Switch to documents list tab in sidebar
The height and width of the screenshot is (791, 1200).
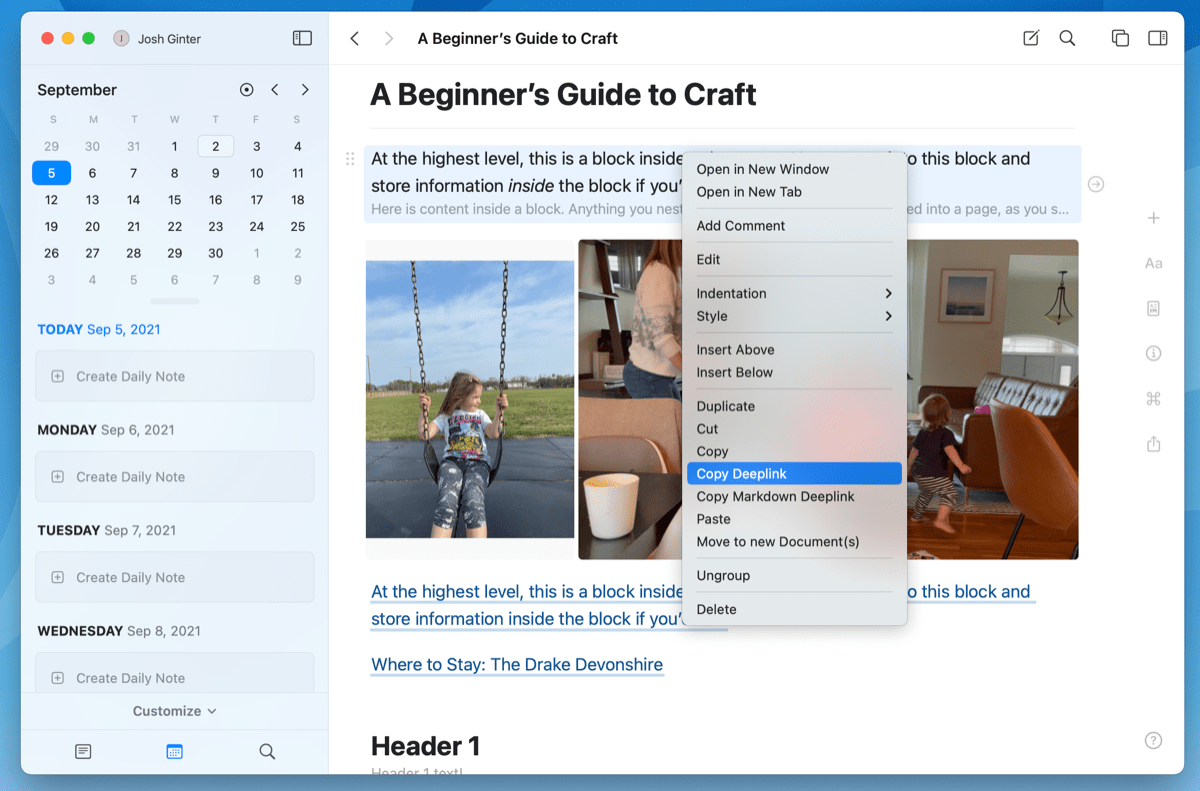click(83, 751)
